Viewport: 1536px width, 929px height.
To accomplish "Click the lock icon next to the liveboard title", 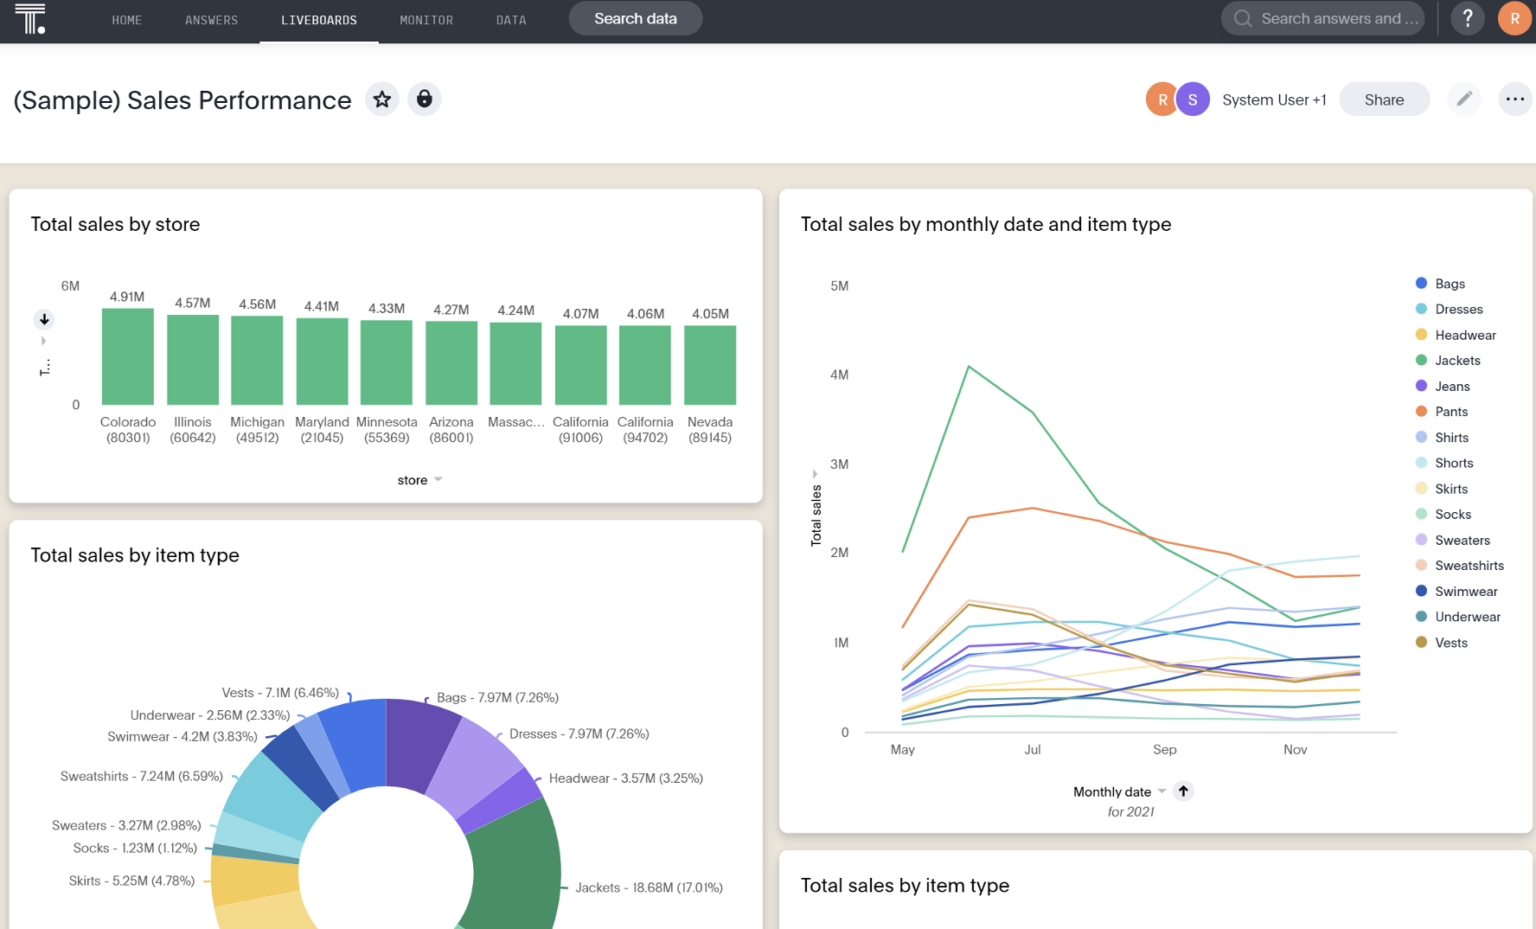I will 425,99.
